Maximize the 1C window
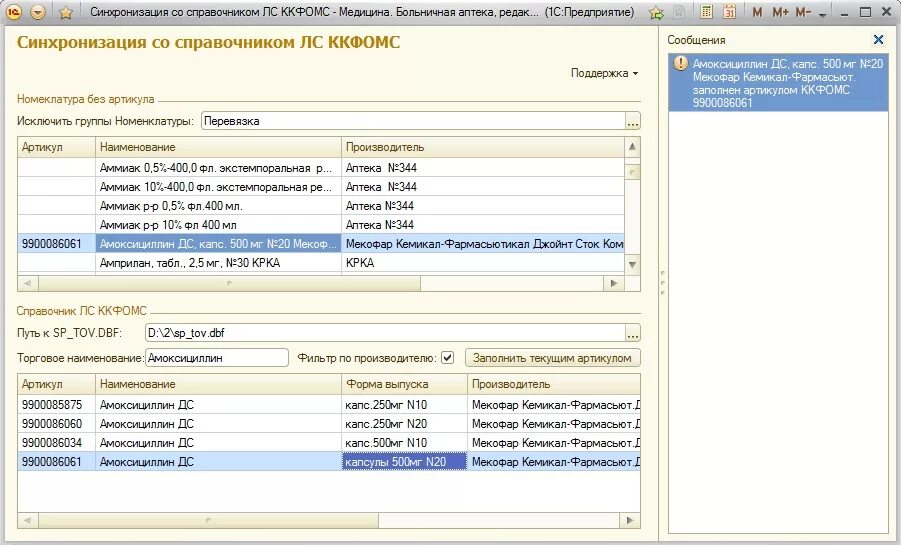The height and width of the screenshot is (547, 901). 865,13
